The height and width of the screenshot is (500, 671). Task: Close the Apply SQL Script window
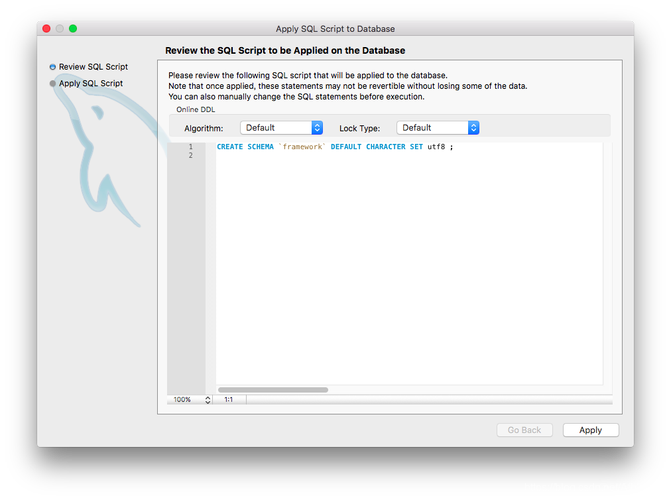[47, 28]
